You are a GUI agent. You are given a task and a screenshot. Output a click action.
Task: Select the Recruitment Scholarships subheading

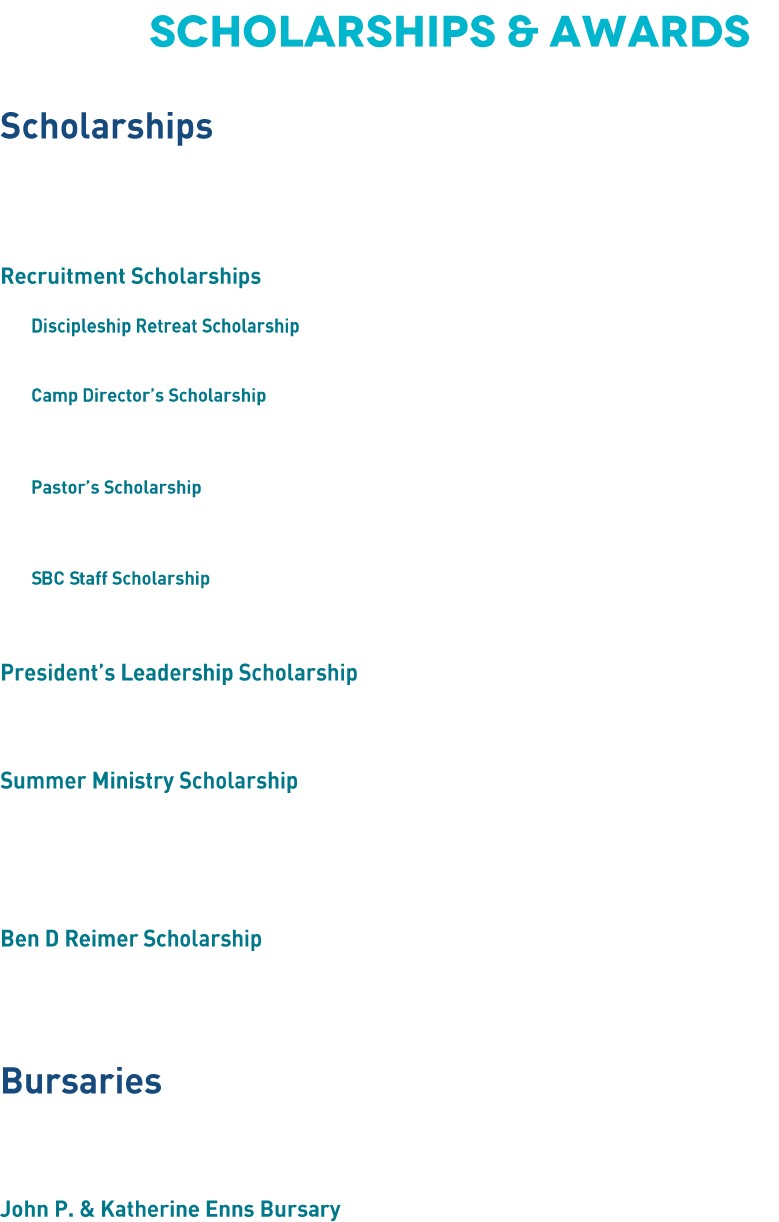pos(130,276)
